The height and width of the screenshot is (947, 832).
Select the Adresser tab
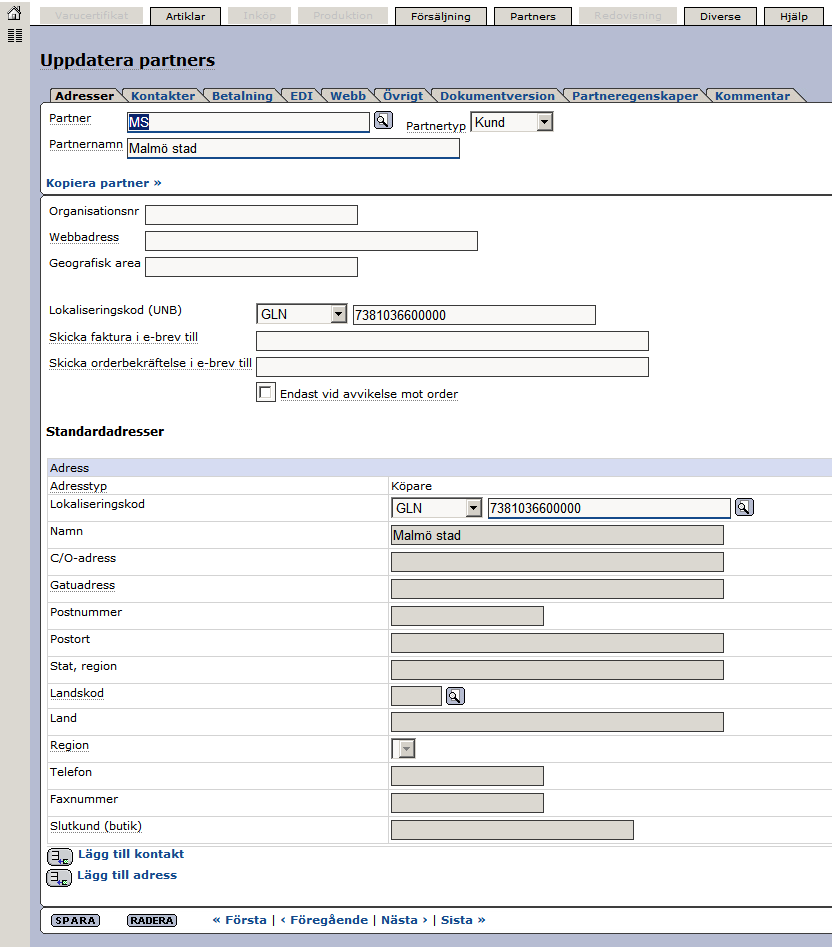[85, 95]
